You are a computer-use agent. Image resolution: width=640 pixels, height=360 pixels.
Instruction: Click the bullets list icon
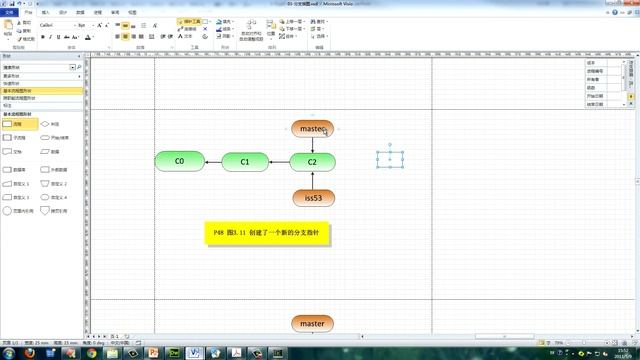(143, 26)
